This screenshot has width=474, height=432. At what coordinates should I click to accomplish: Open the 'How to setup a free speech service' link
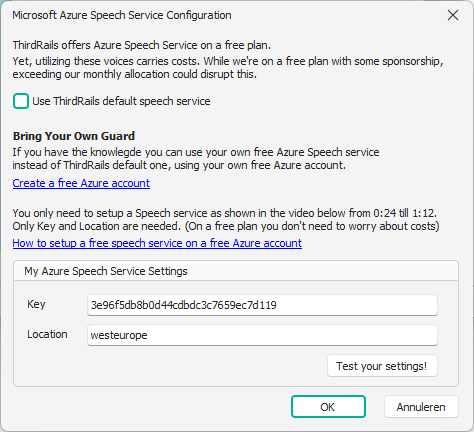click(157, 243)
